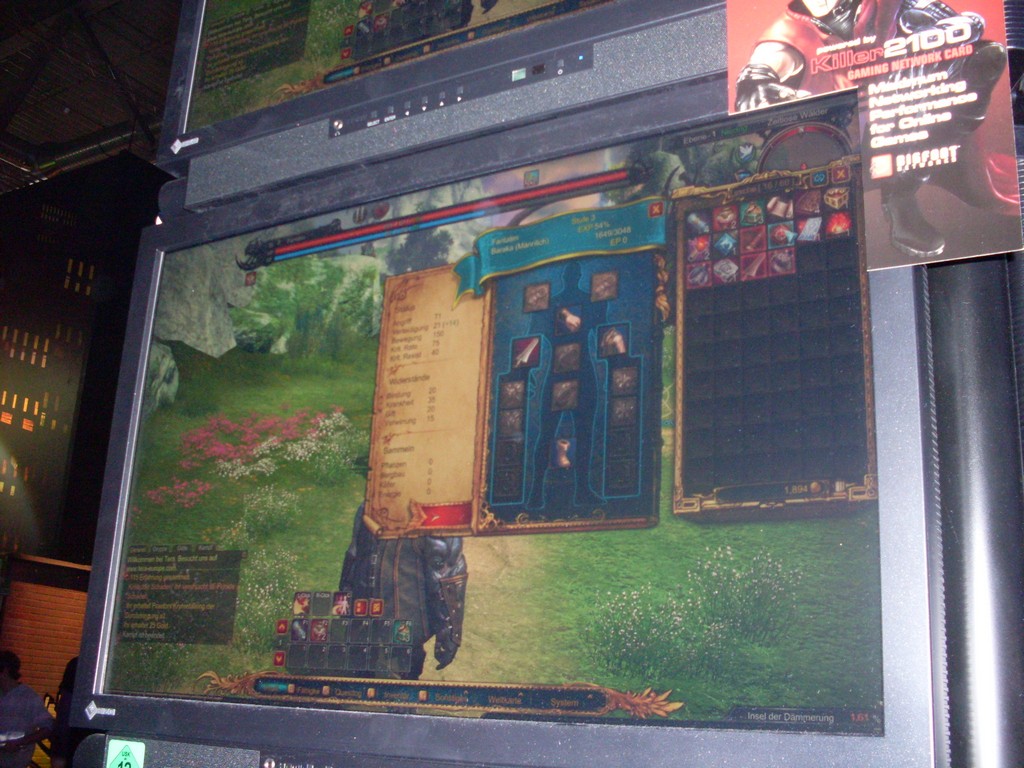Click inside the chat log box

coord(180,595)
